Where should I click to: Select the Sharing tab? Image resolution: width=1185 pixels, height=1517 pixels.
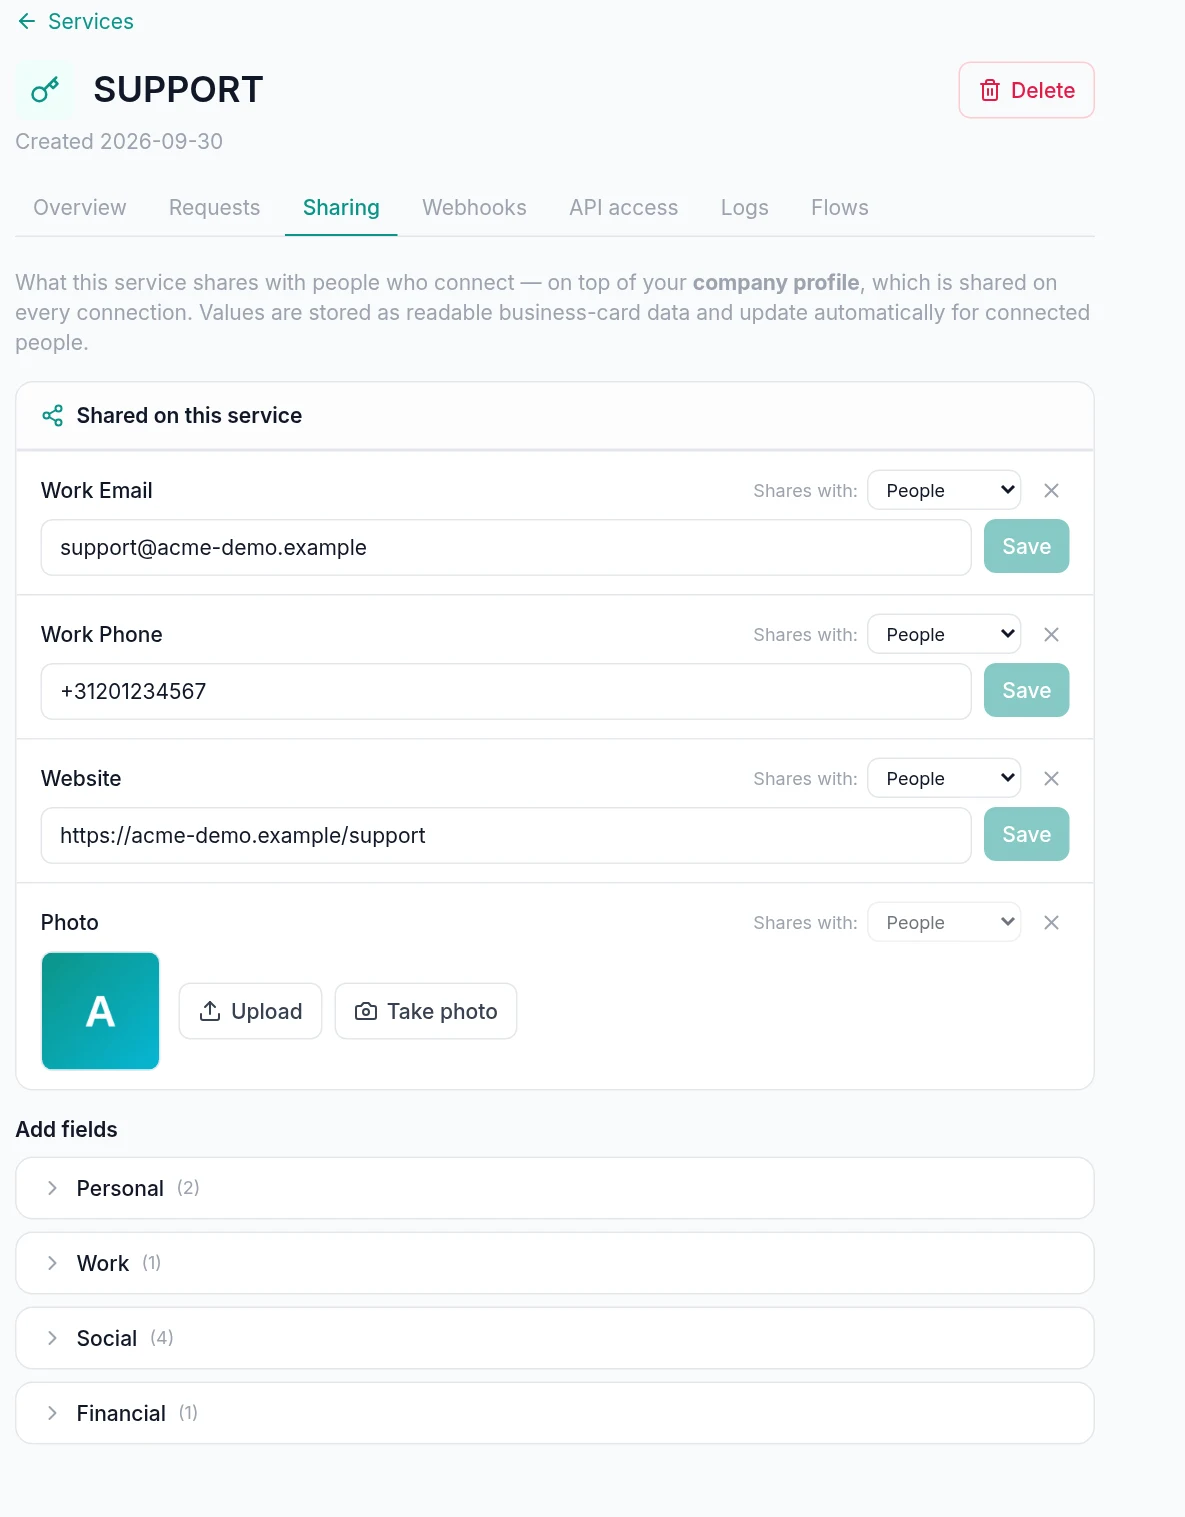click(341, 207)
